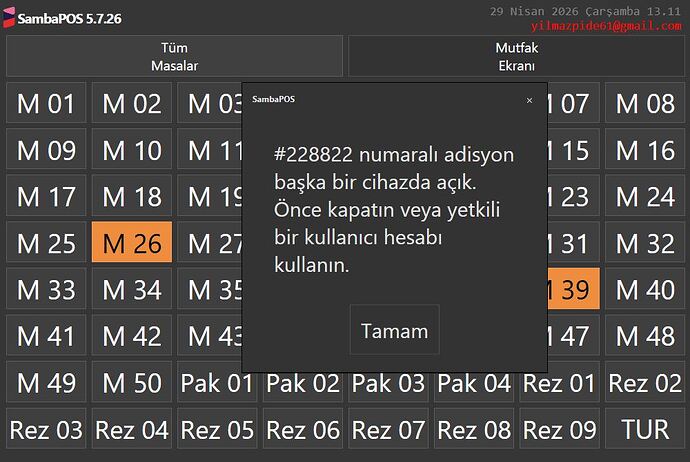690x462 pixels.
Task: Click the SambaPOS logo icon
Action: point(9,18)
